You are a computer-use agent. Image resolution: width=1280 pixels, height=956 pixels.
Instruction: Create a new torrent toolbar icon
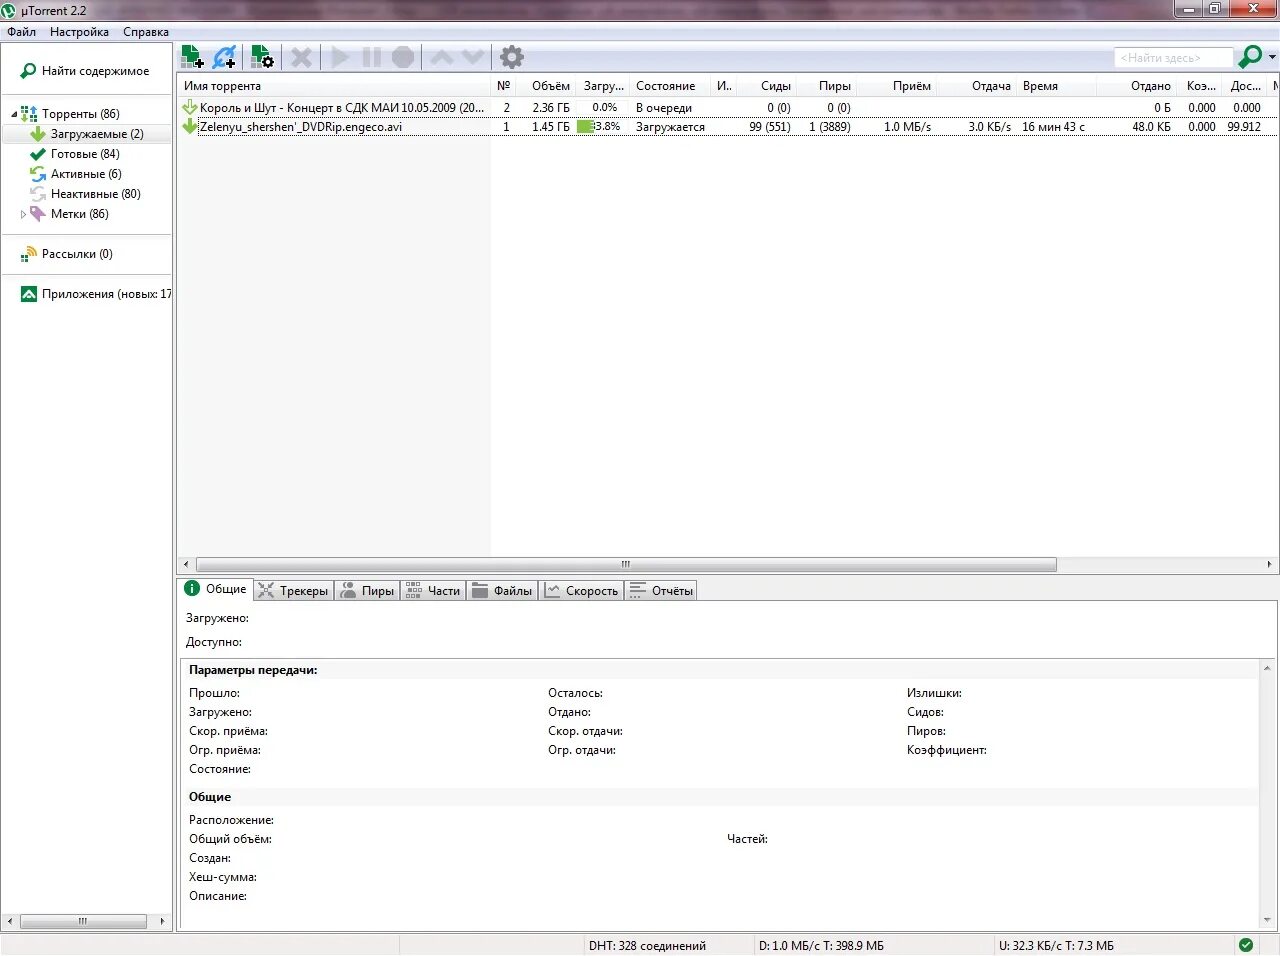(262, 57)
